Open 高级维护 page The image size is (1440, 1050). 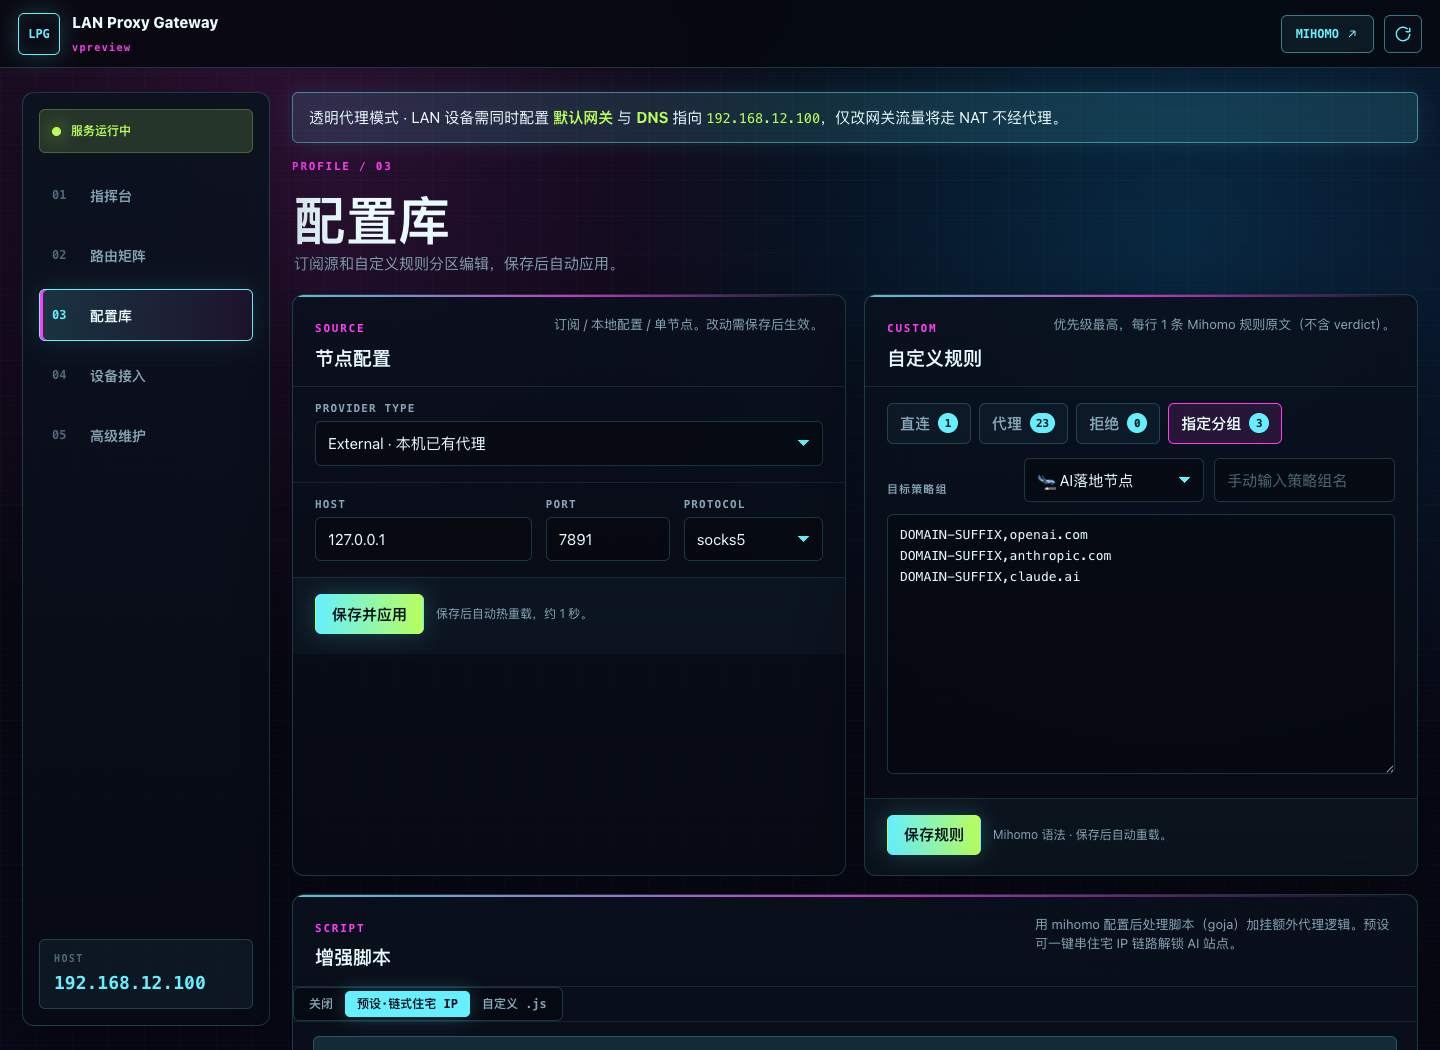coord(146,436)
